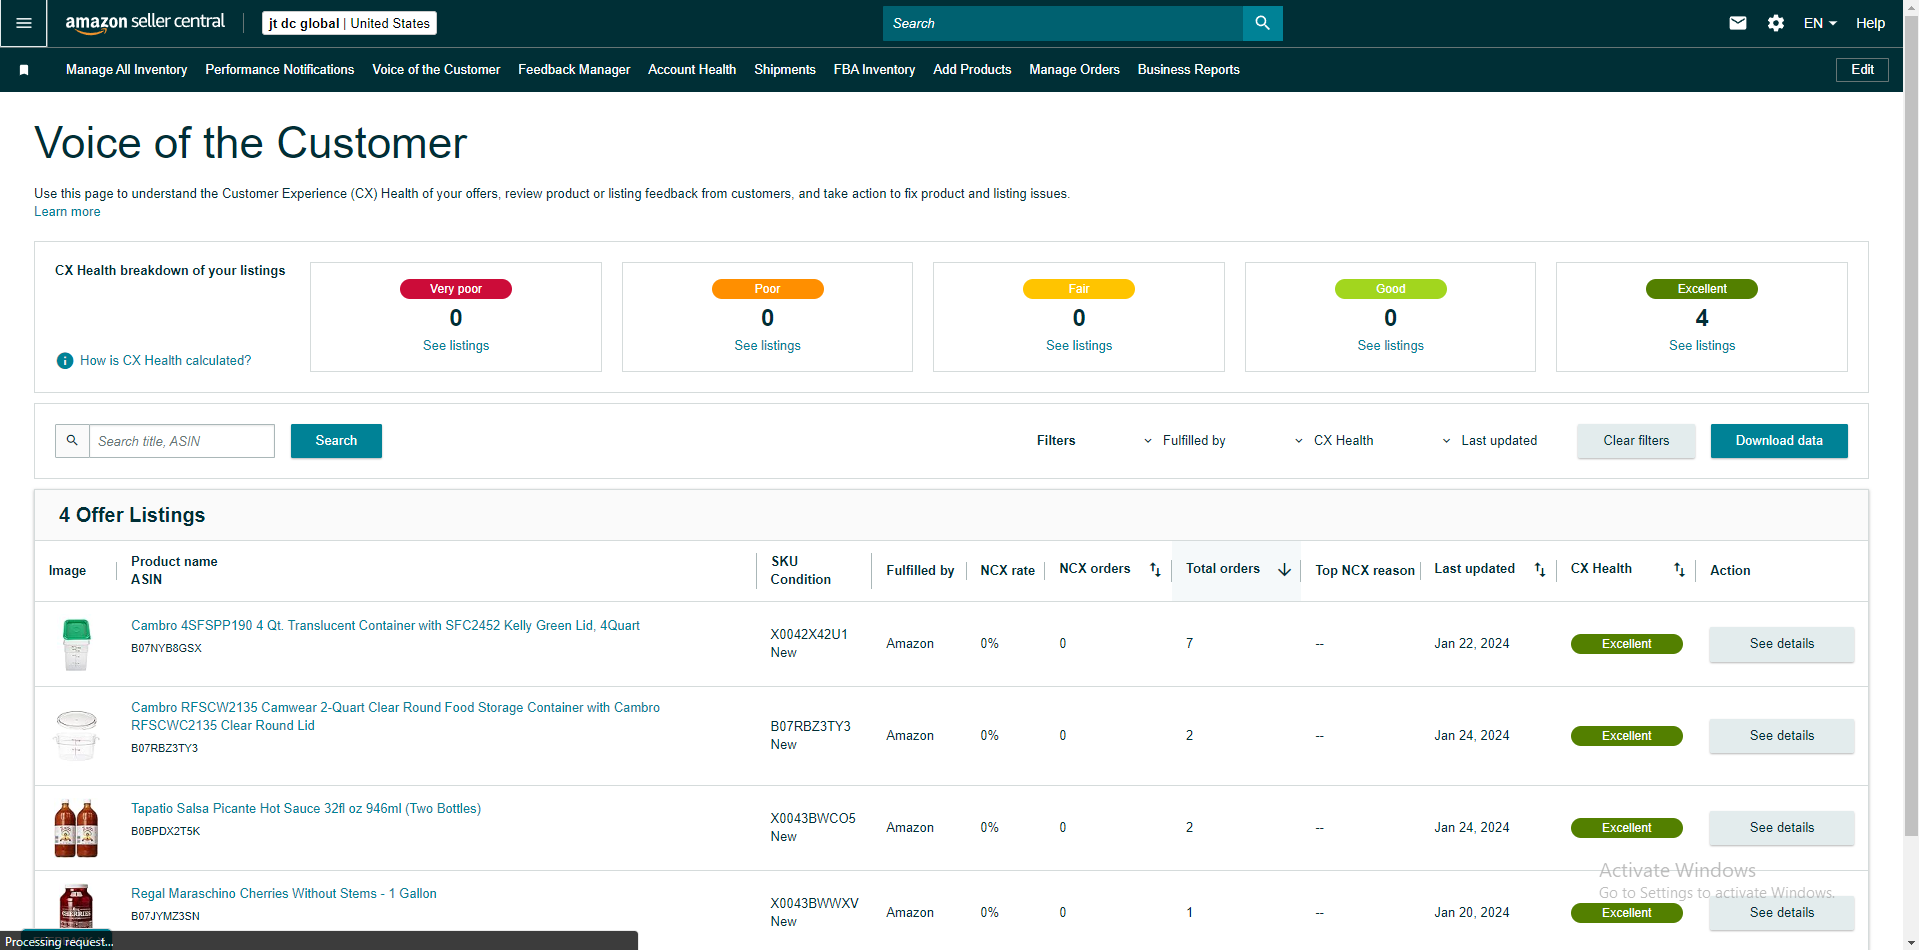The height and width of the screenshot is (950, 1919).
Task: Go to Voice of the Customer menu item
Action: [x=436, y=70]
